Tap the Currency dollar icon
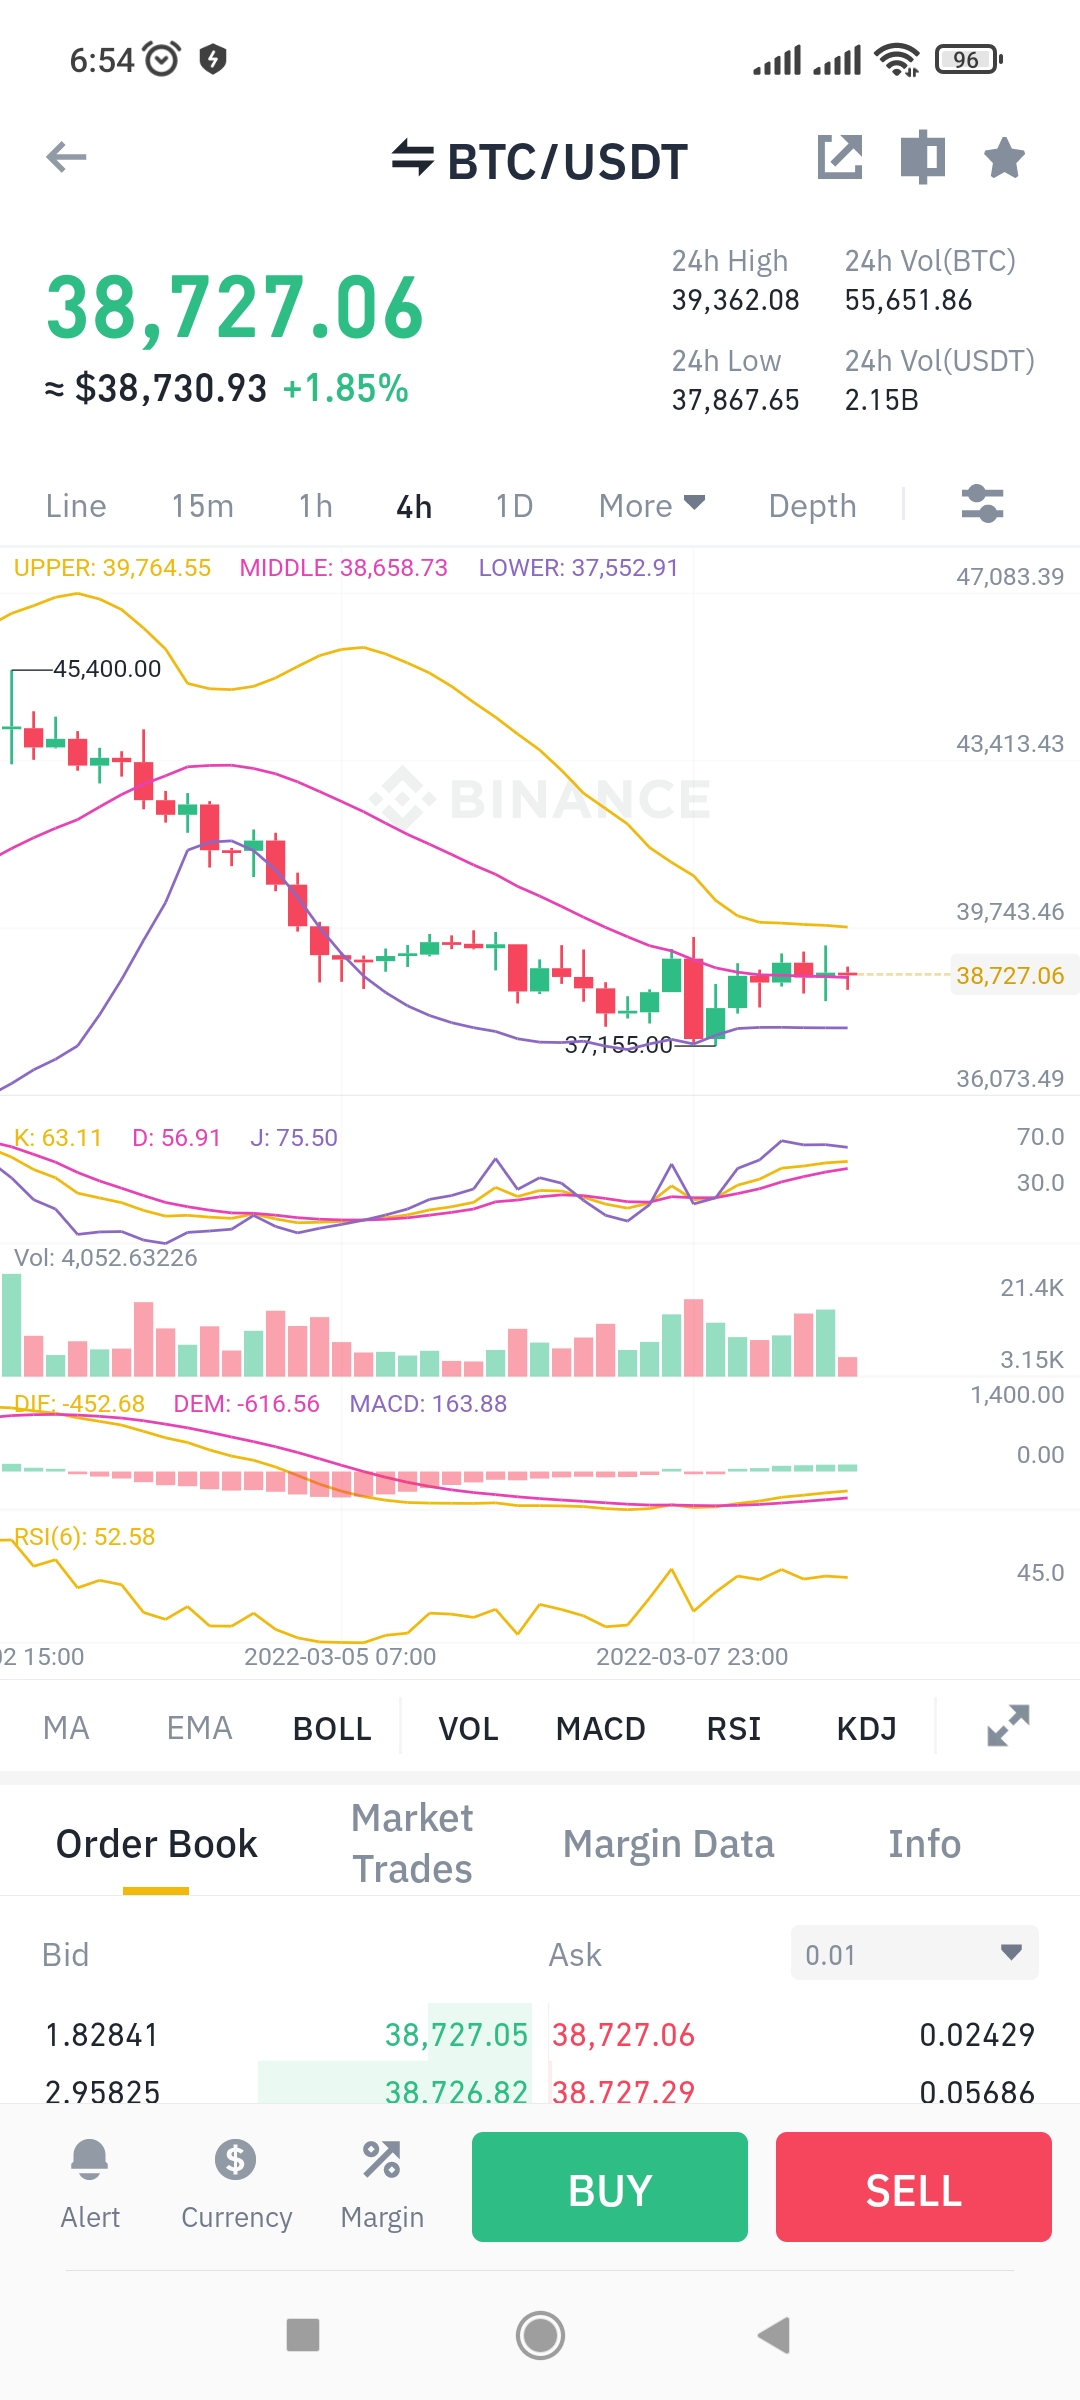 pyautogui.click(x=236, y=2160)
